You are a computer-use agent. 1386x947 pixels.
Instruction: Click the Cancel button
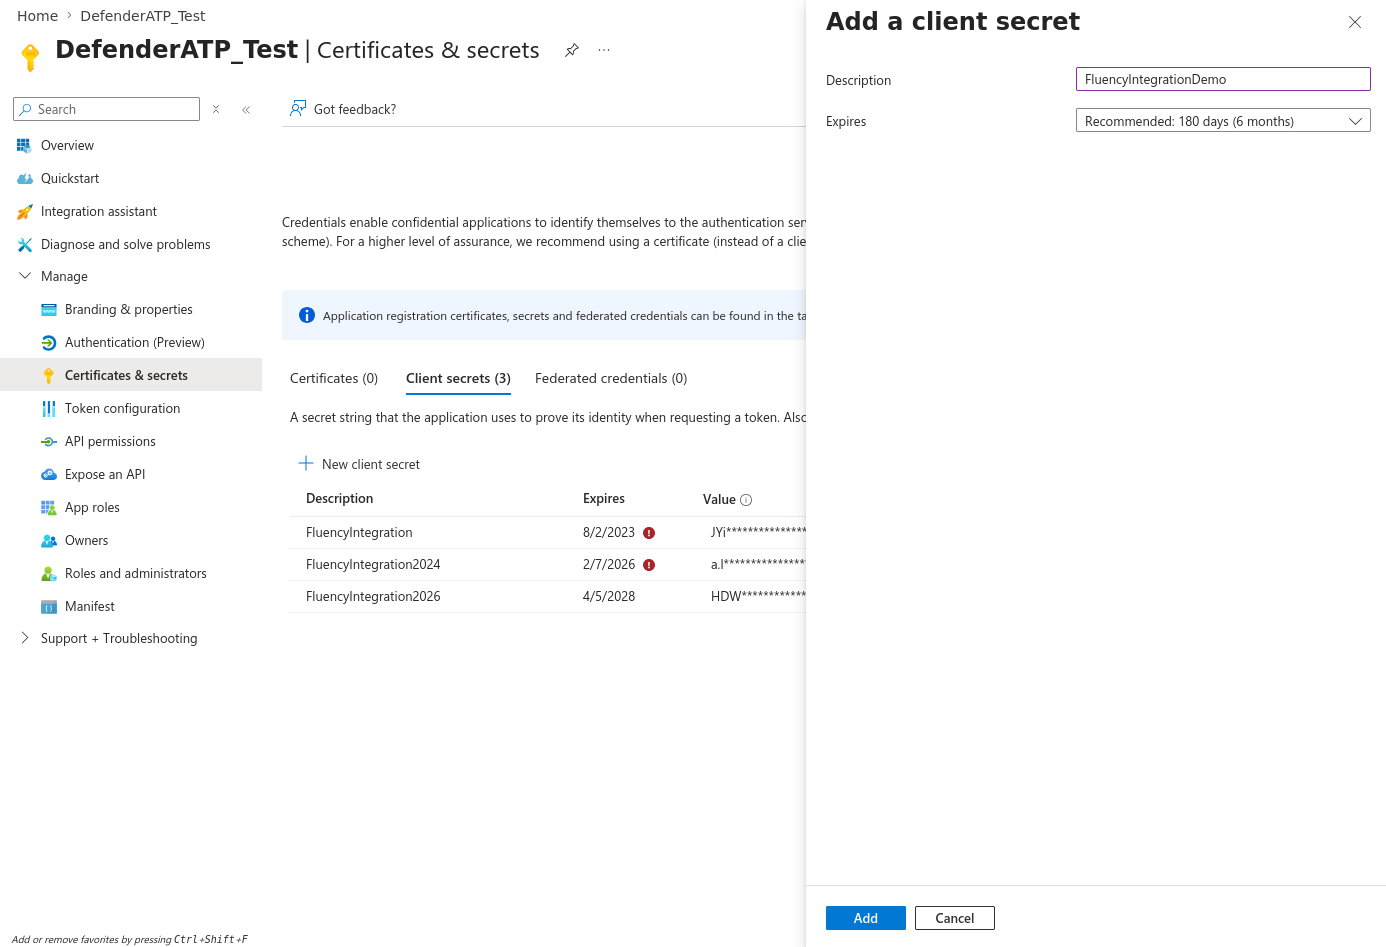[955, 918]
